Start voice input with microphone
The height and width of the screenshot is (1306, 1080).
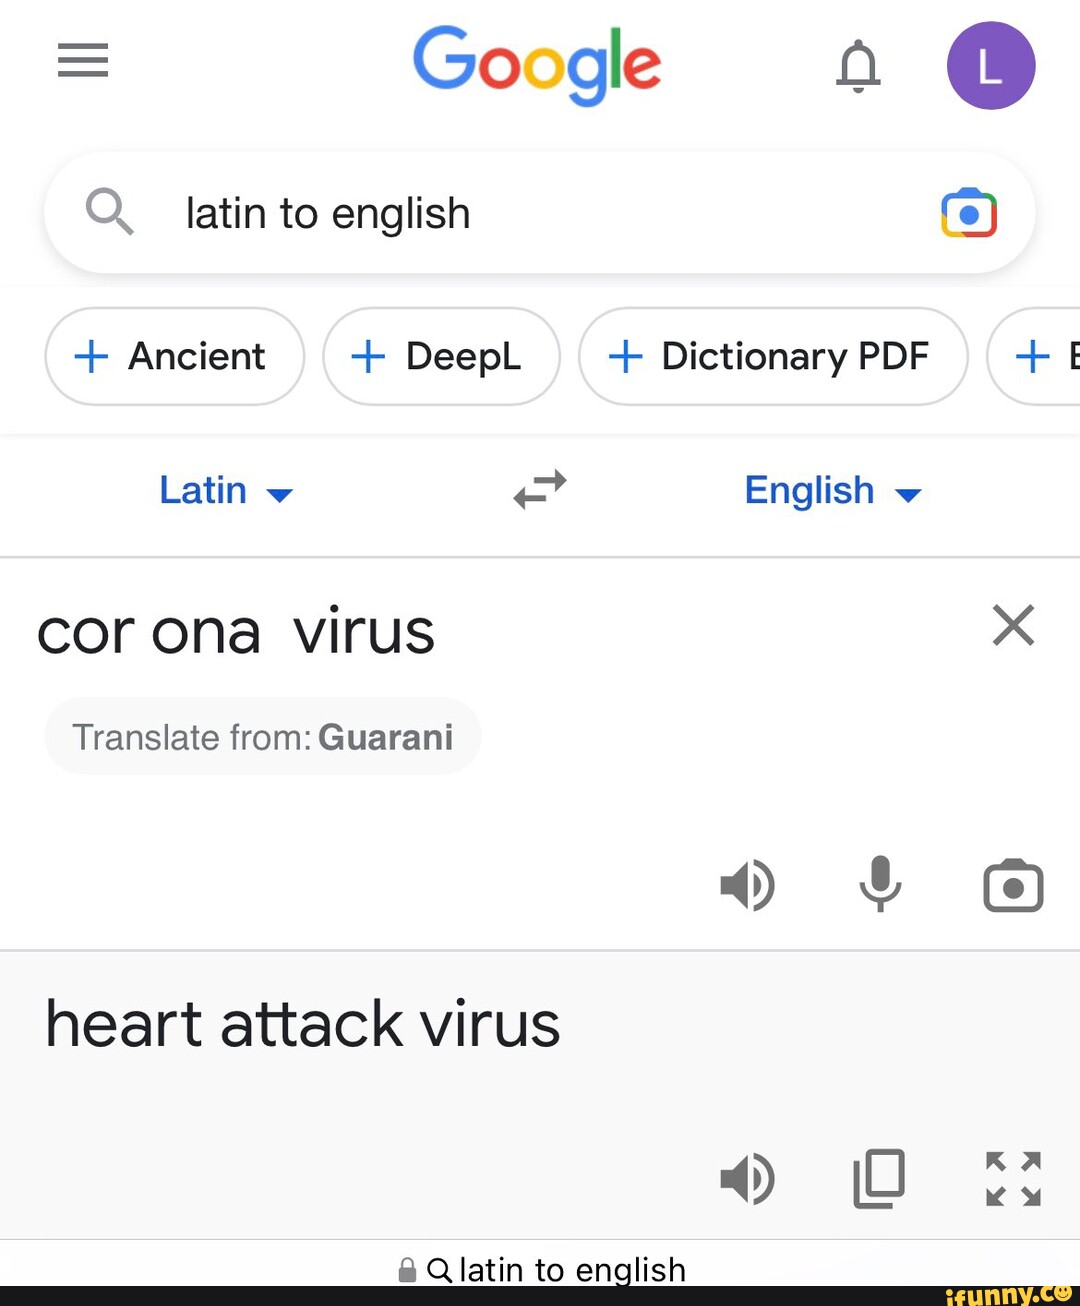click(x=880, y=885)
